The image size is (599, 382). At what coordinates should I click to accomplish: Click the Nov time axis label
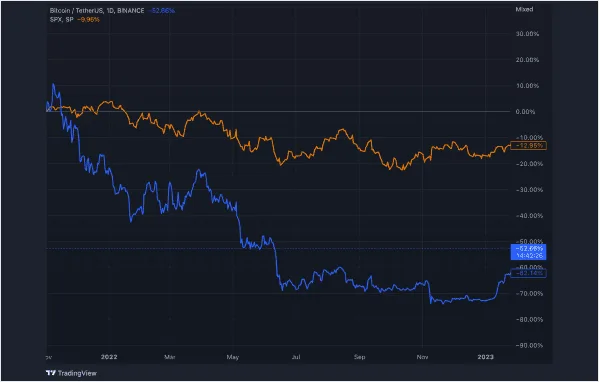(x=422, y=357)
